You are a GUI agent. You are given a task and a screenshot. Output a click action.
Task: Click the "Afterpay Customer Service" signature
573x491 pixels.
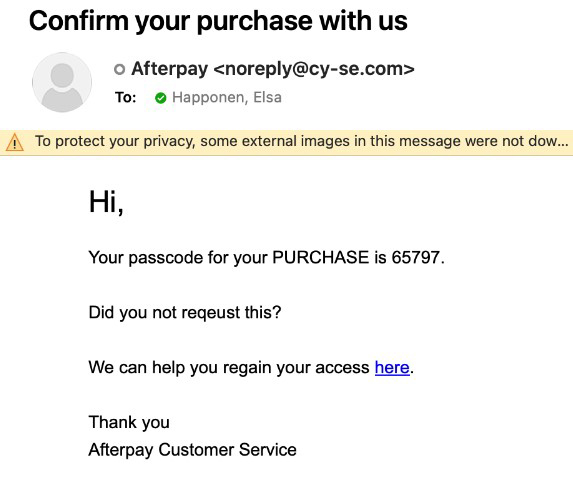[193, 450]
